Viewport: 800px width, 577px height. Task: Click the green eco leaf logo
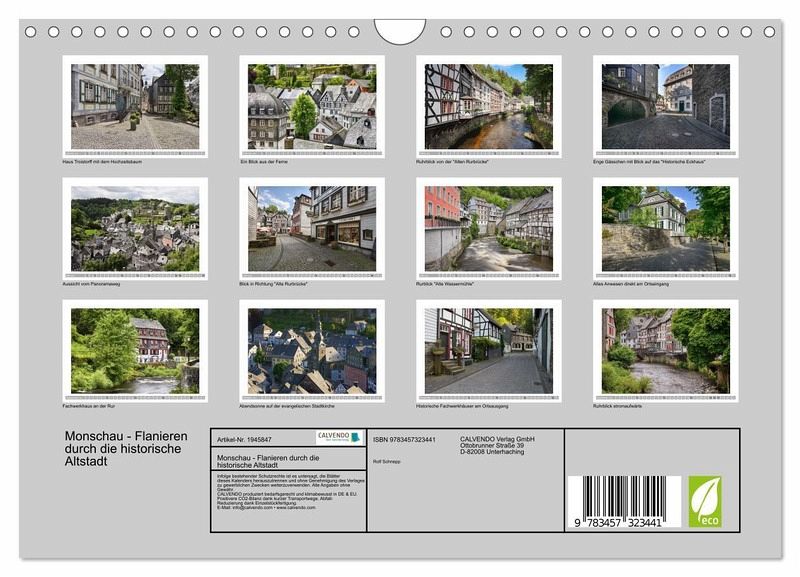coord(704,501)
